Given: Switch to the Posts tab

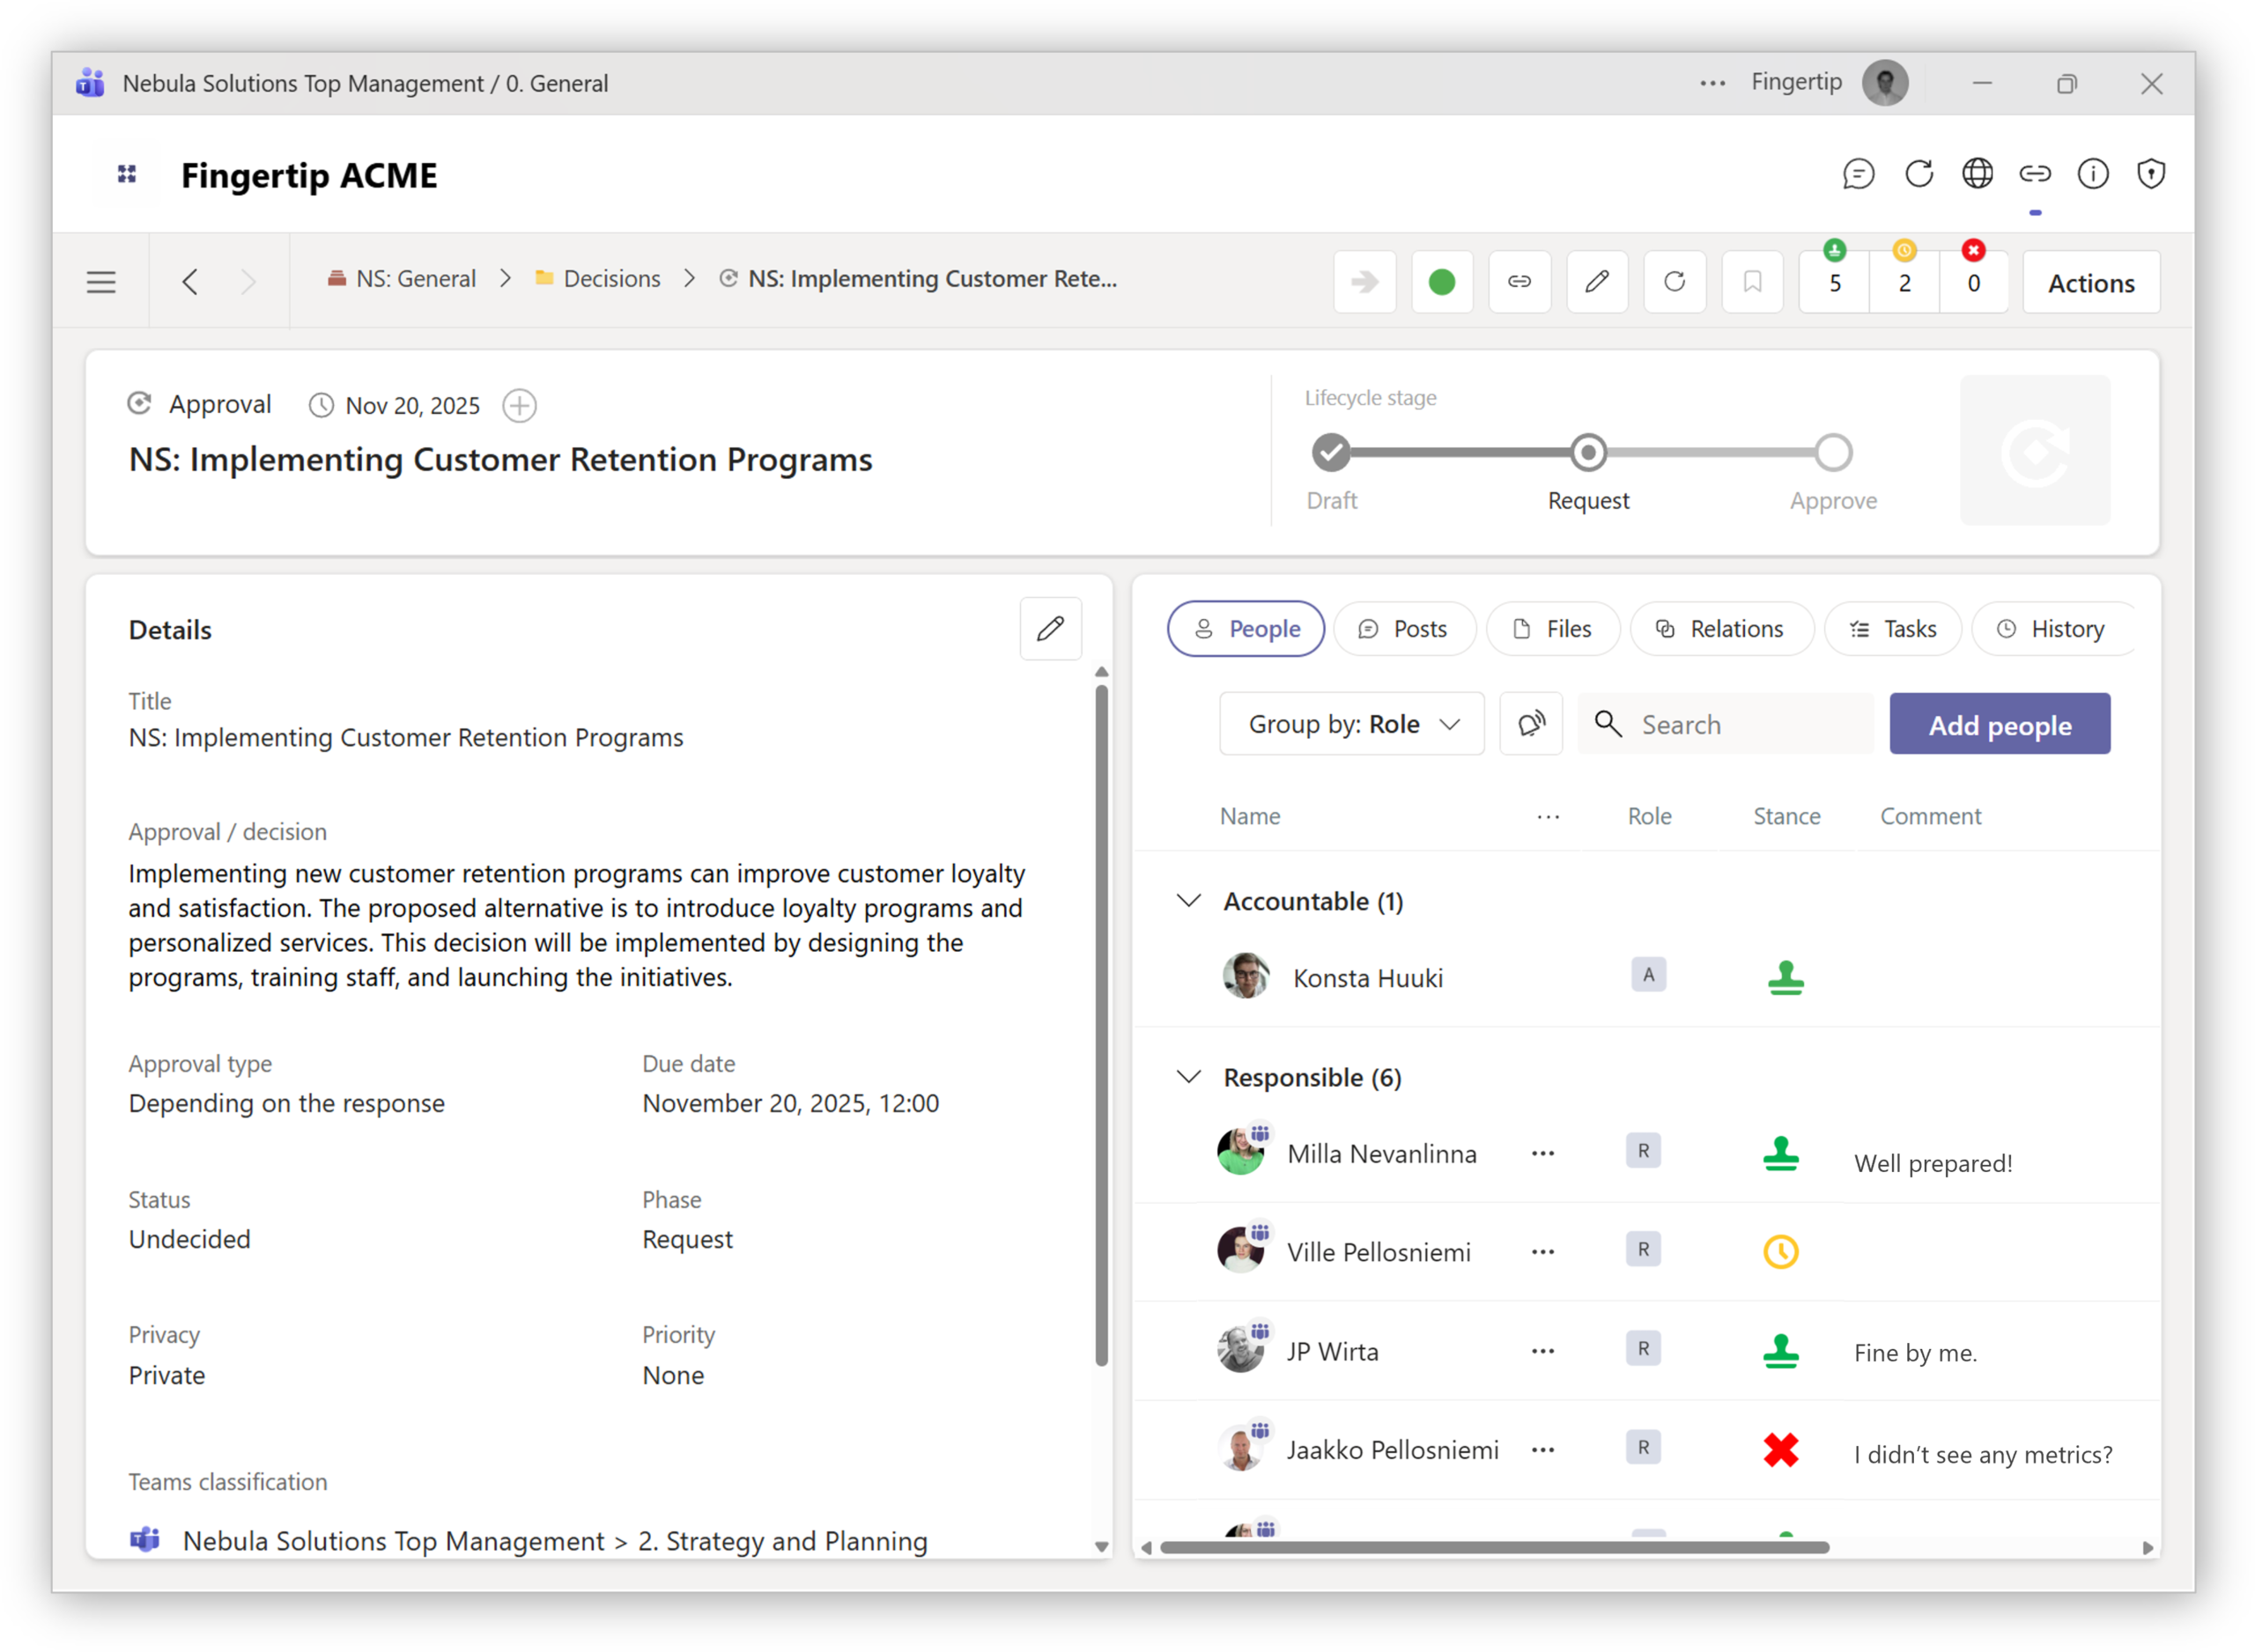Looking at the screenshot, I should (1404, 629).
